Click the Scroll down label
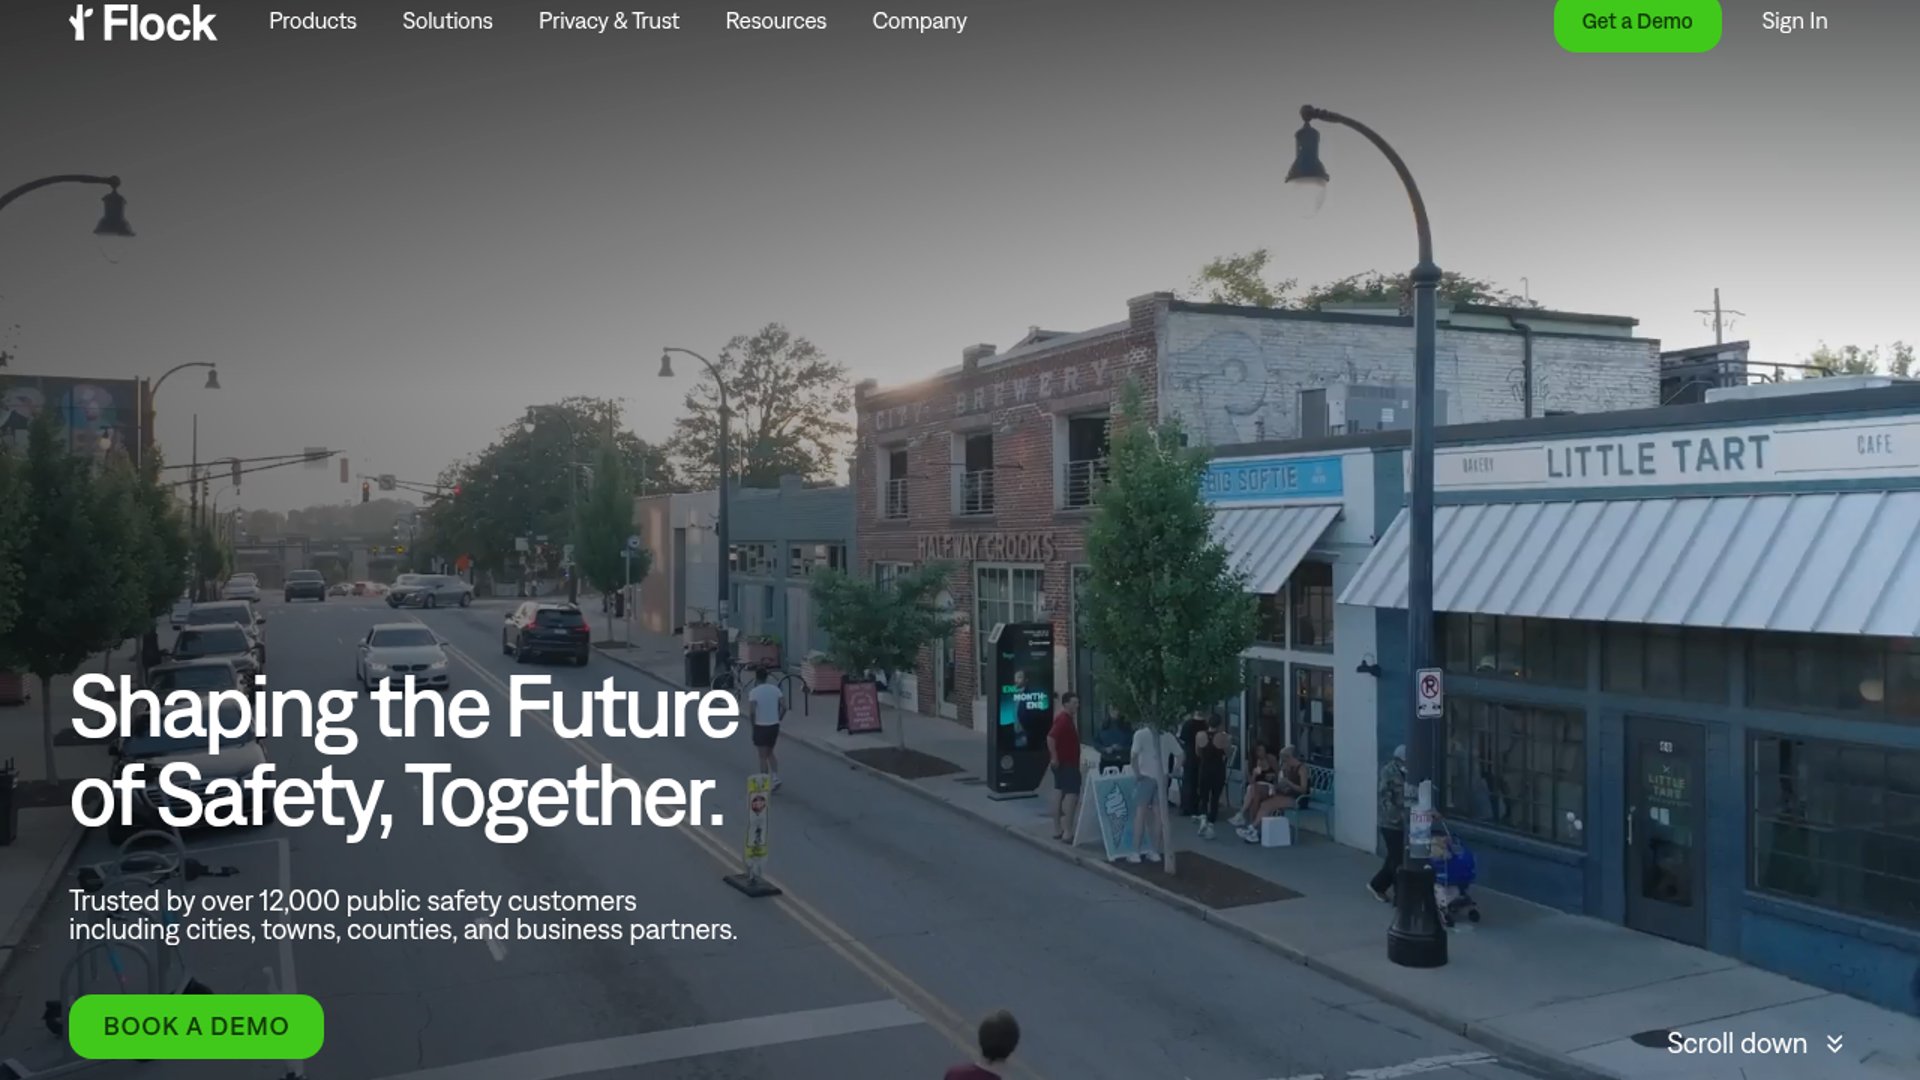Screen dimensions: 1920x1080 pyautogui.click(x=1736, y=1044)
